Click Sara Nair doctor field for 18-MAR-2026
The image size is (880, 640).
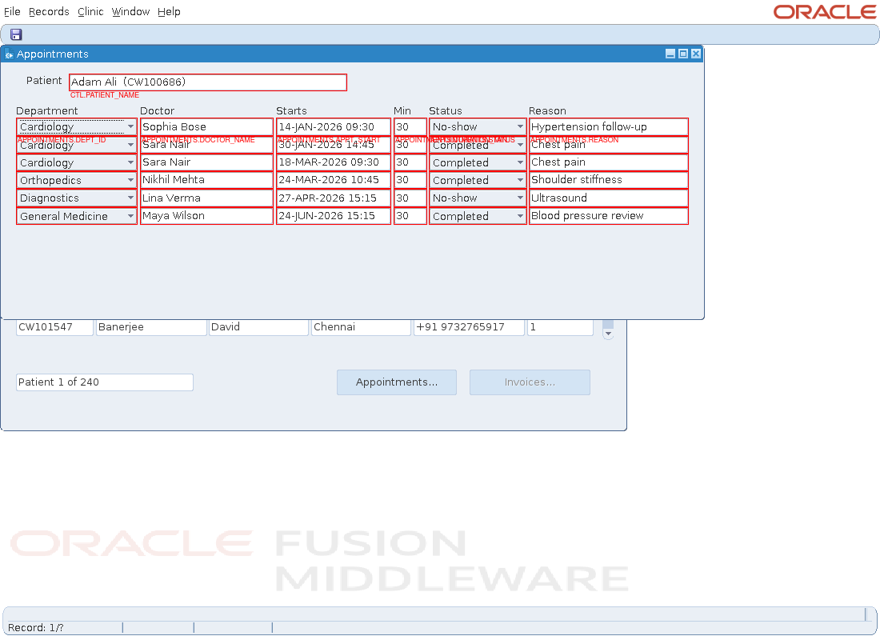[x=207, y=162]
